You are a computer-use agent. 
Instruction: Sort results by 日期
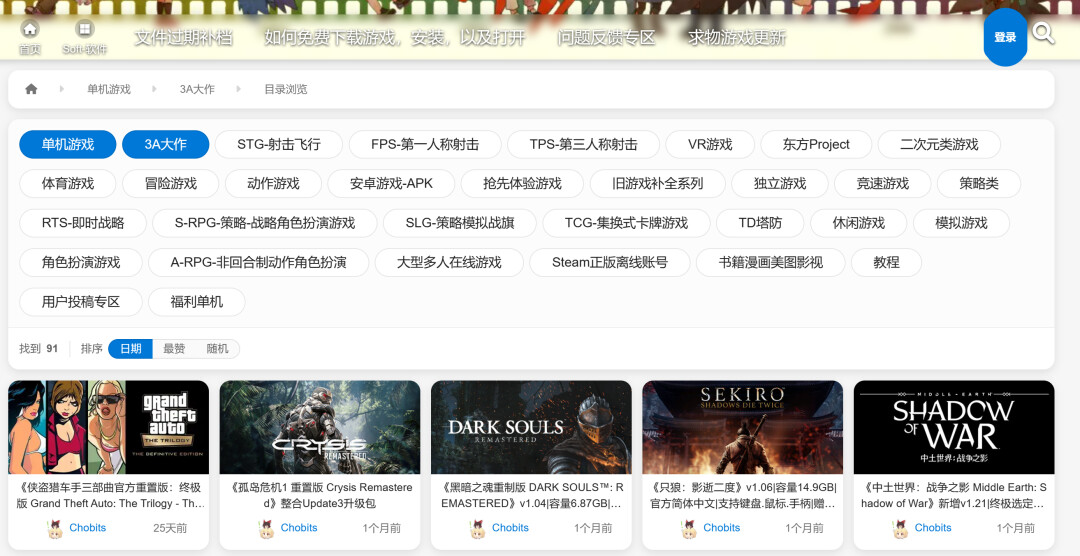click(x=130, y=349)
